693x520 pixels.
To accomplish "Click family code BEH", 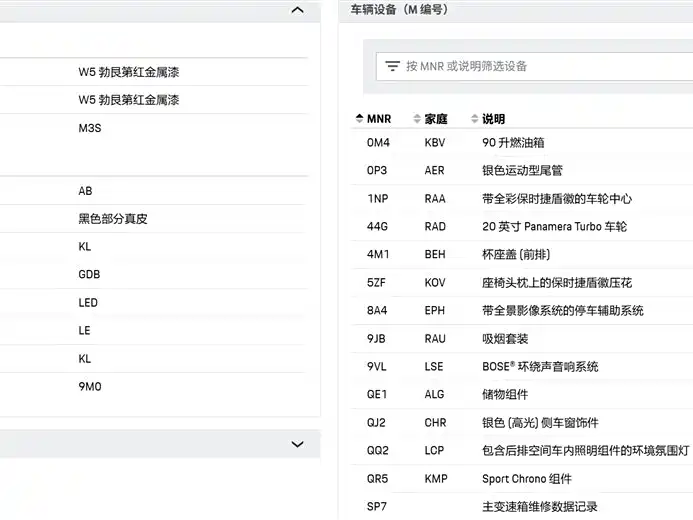I will pos(435,254).
